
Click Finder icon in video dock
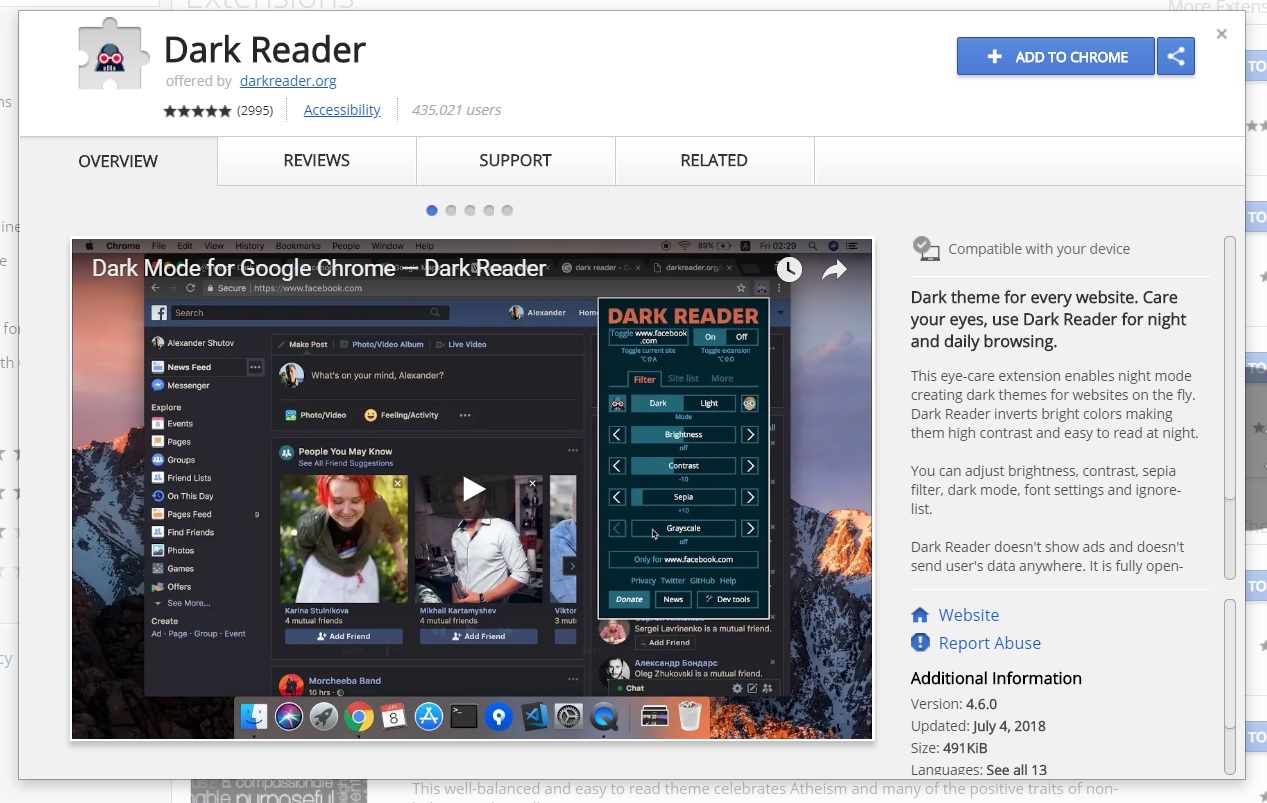coord(254,716)
